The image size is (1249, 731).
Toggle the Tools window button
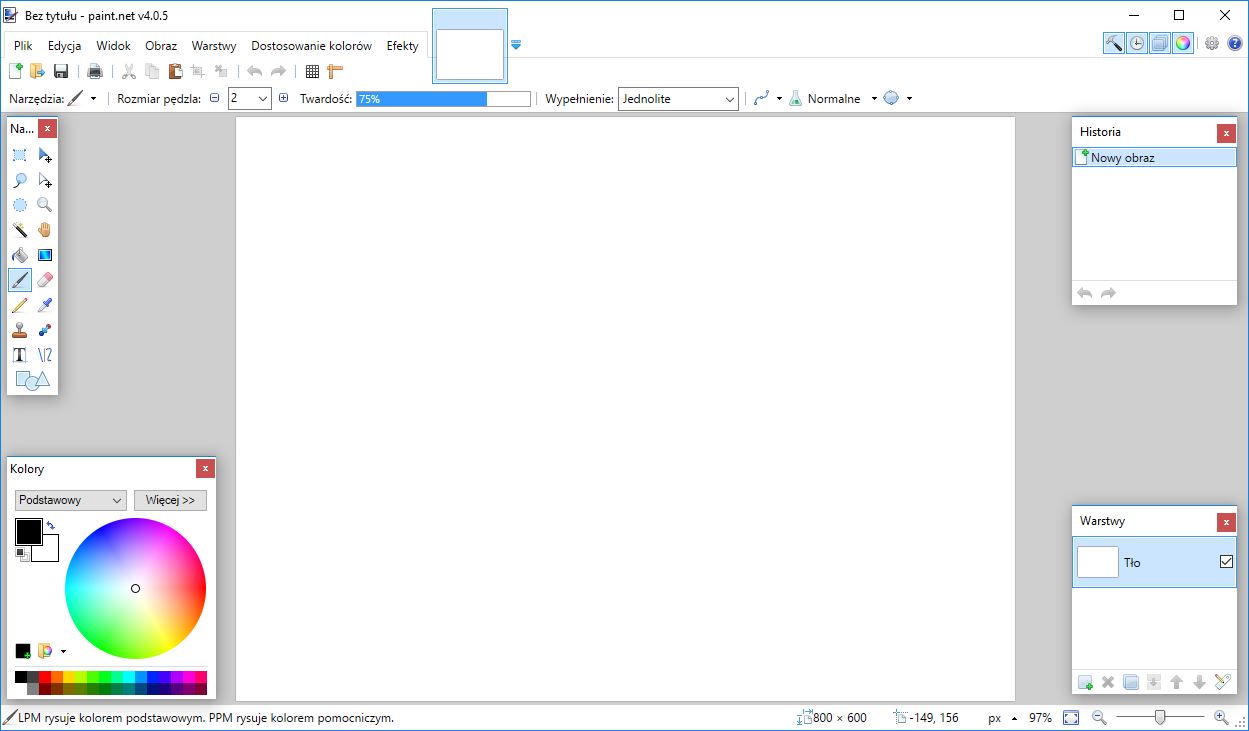[1114, 43]
